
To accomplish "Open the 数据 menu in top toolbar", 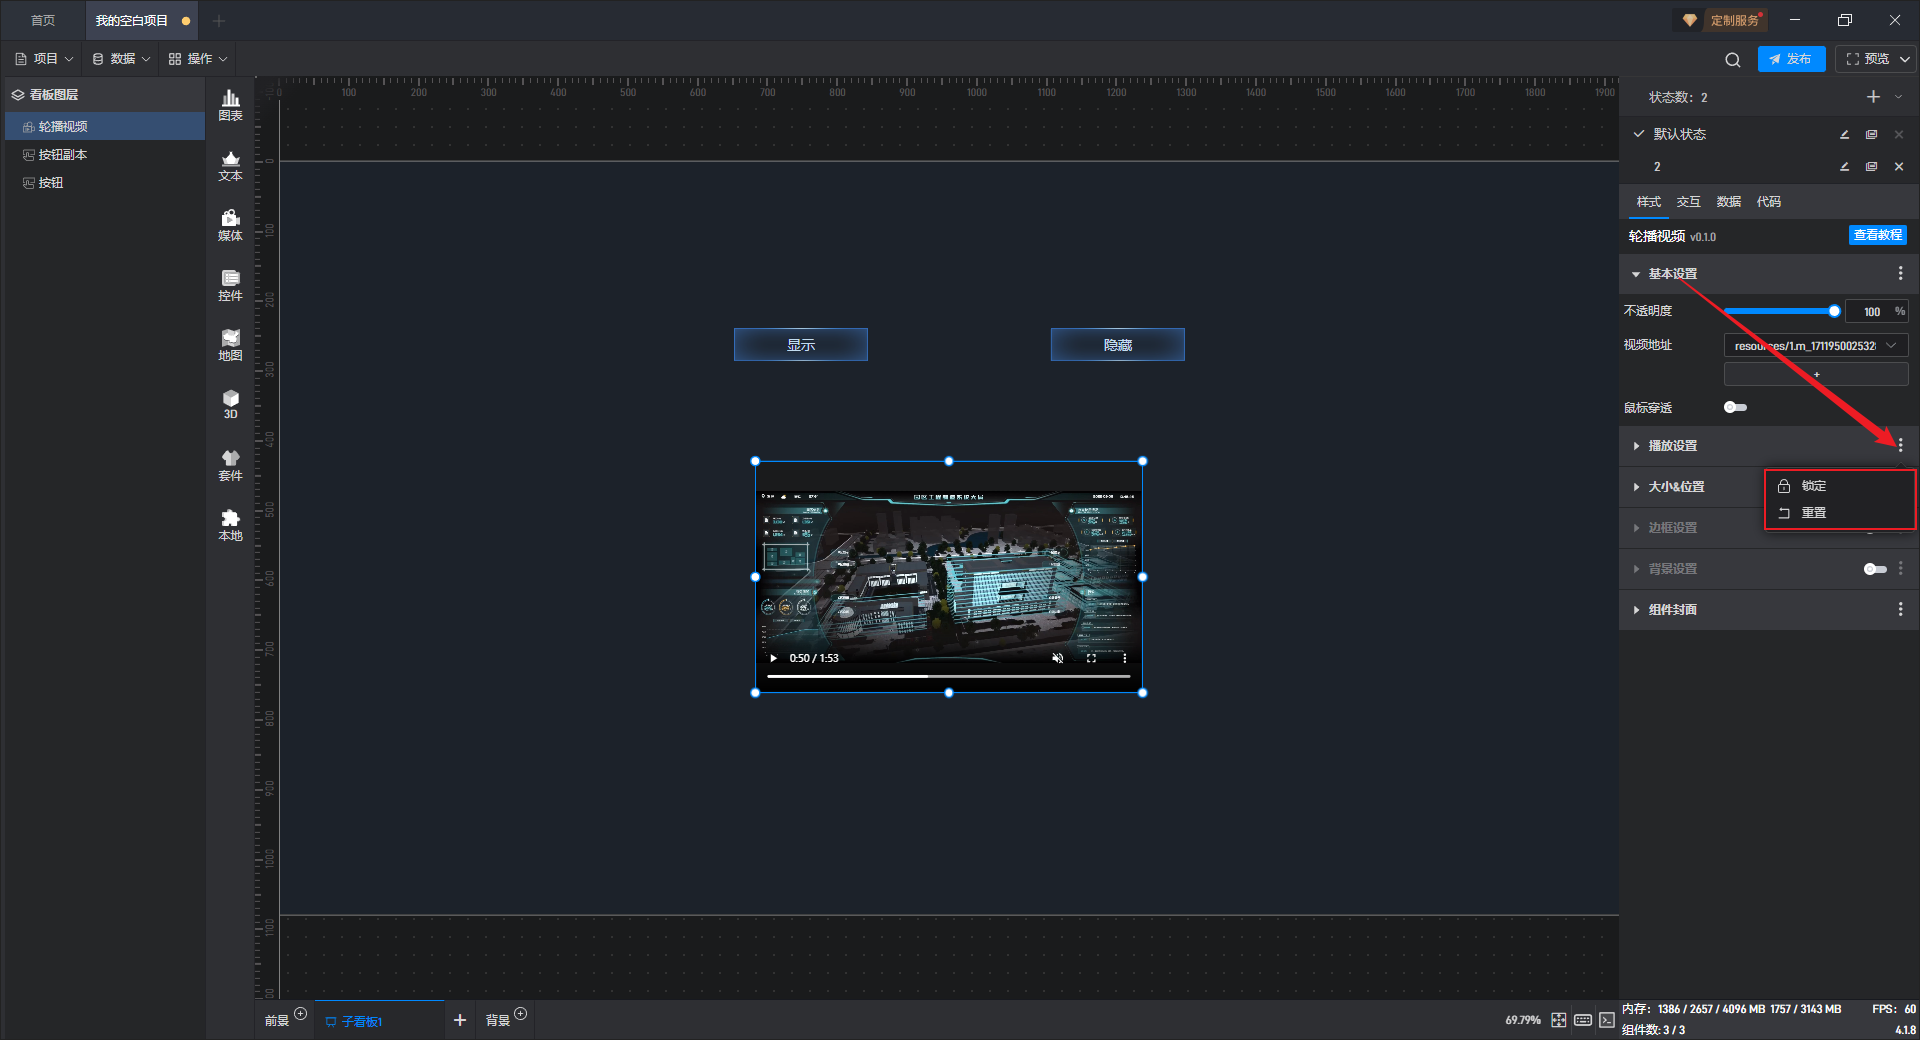I will coord(121,59).
